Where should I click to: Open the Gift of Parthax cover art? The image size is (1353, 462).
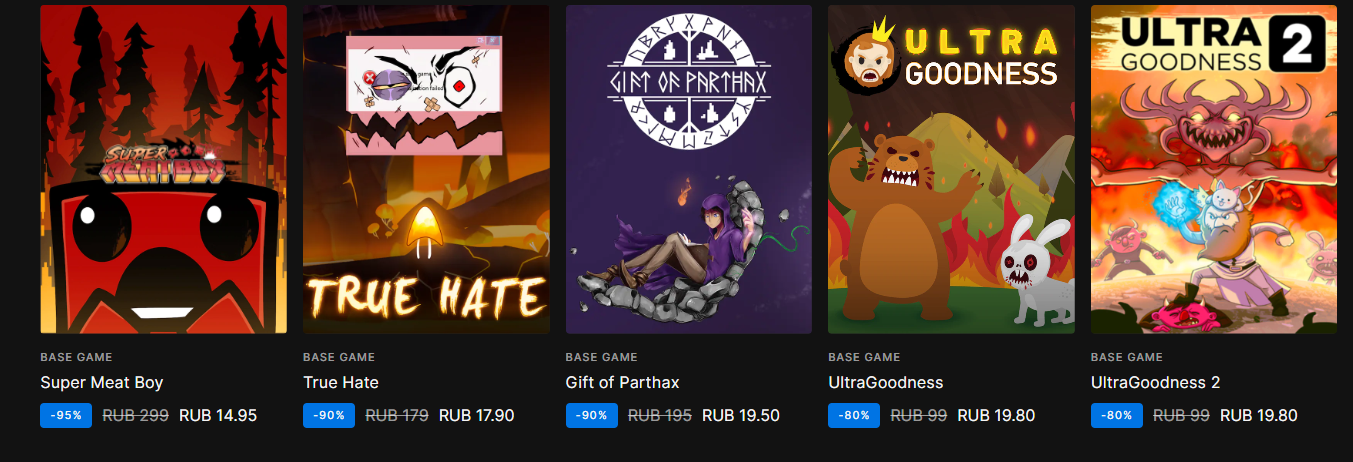click(x=689, y=169)
